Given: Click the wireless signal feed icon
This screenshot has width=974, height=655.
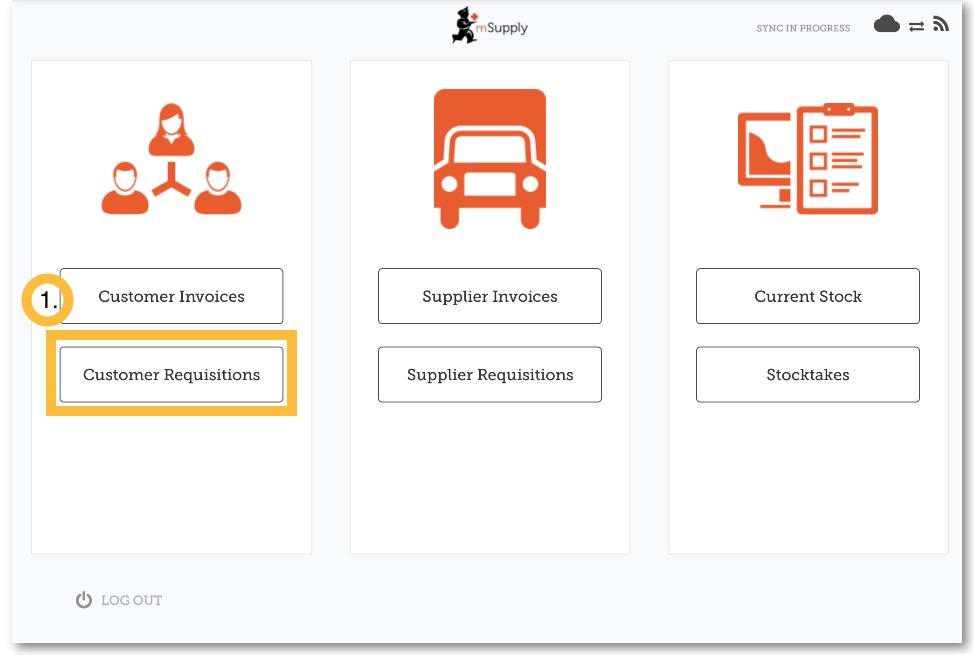Looking at the screenshot, I should pos(940,25).
